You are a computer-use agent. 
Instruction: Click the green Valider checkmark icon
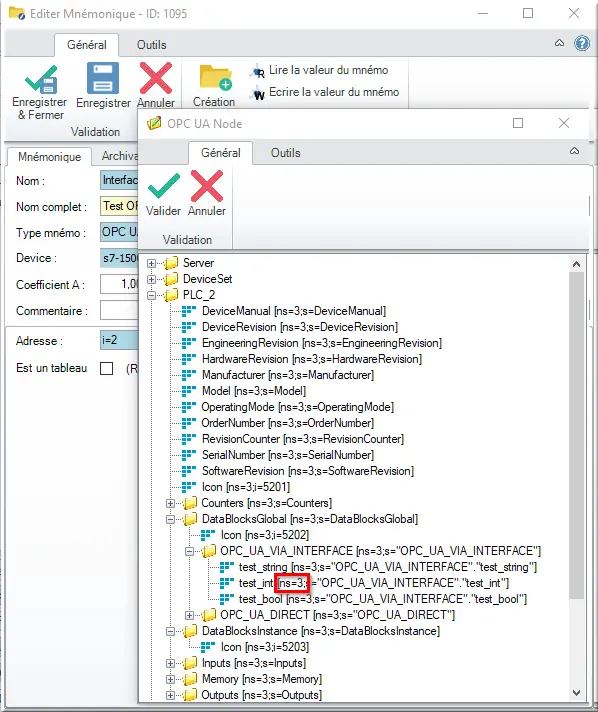pos(163,187)
